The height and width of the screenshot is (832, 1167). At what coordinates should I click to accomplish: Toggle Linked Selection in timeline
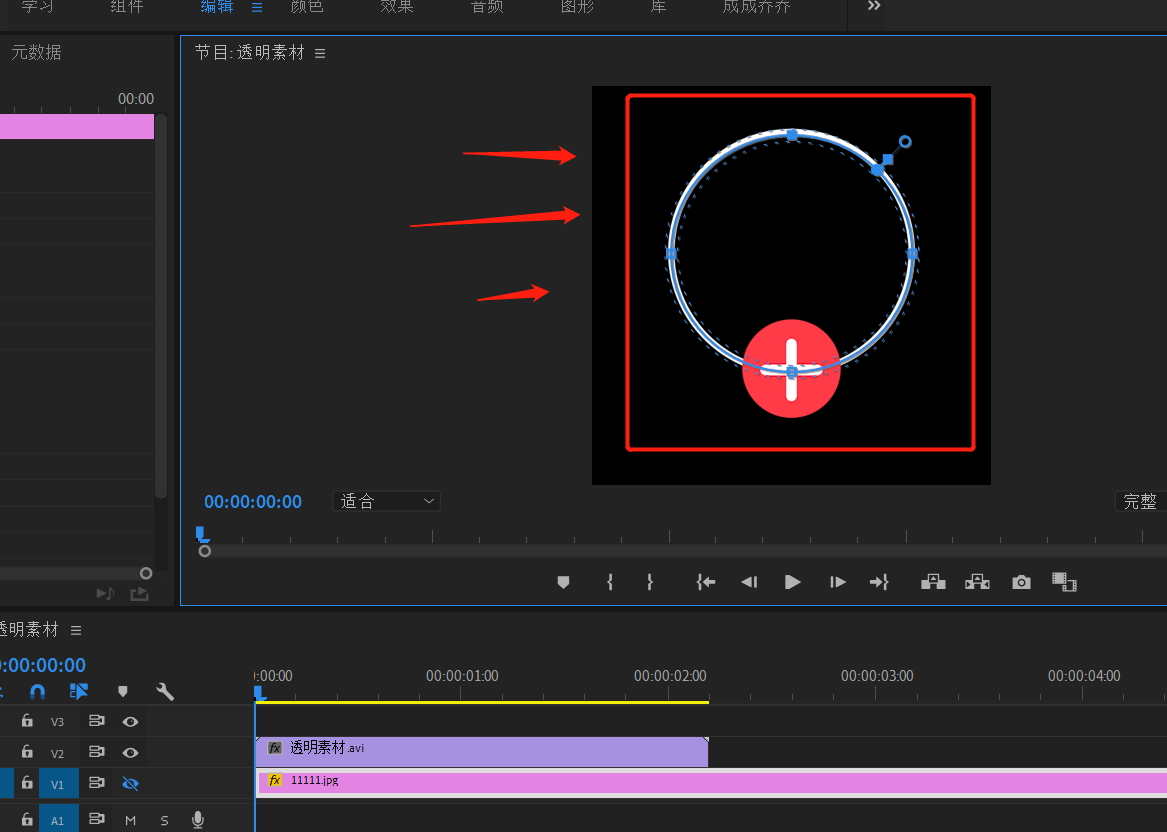[78, 692]
